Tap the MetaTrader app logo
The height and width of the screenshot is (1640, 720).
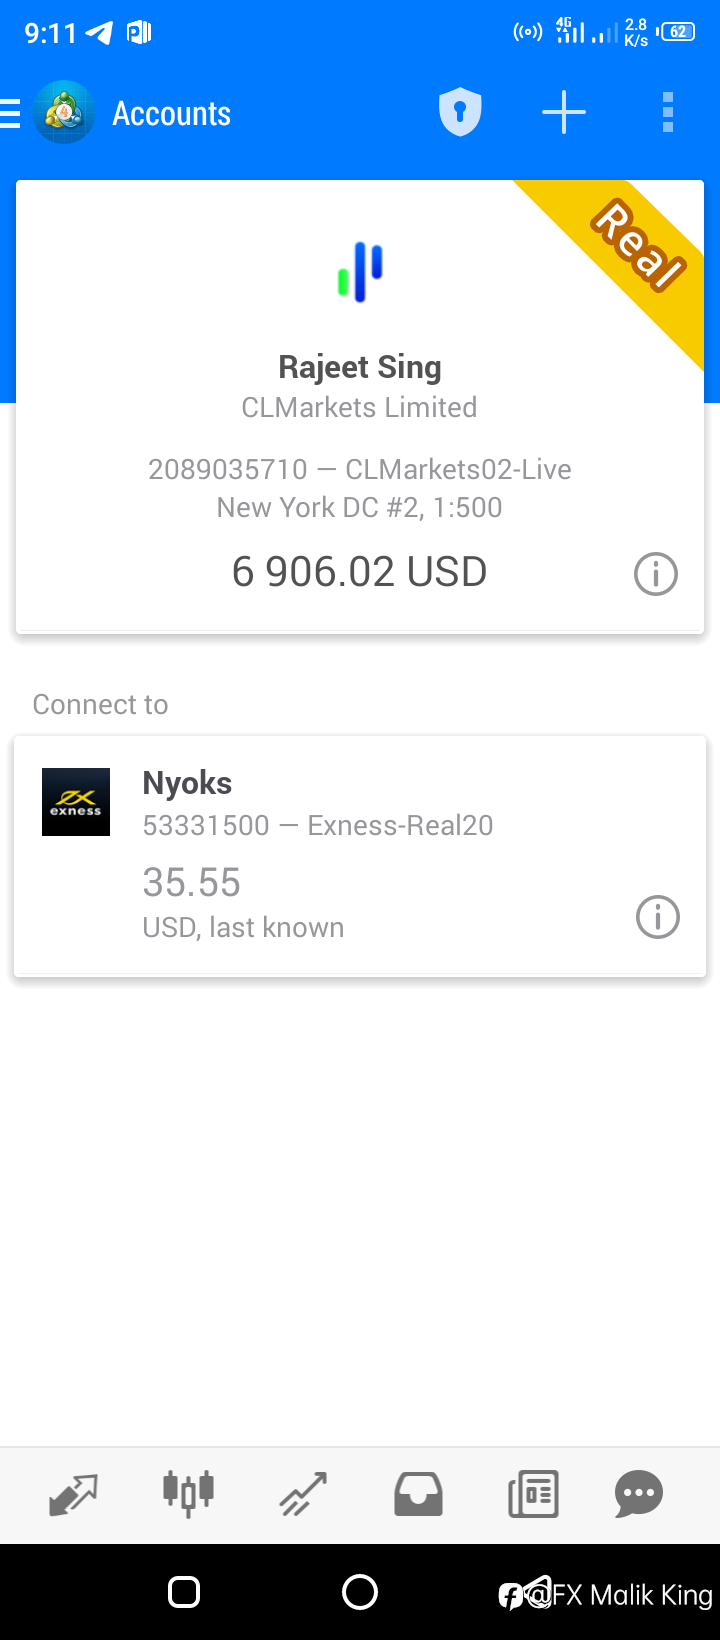point(64,113)
